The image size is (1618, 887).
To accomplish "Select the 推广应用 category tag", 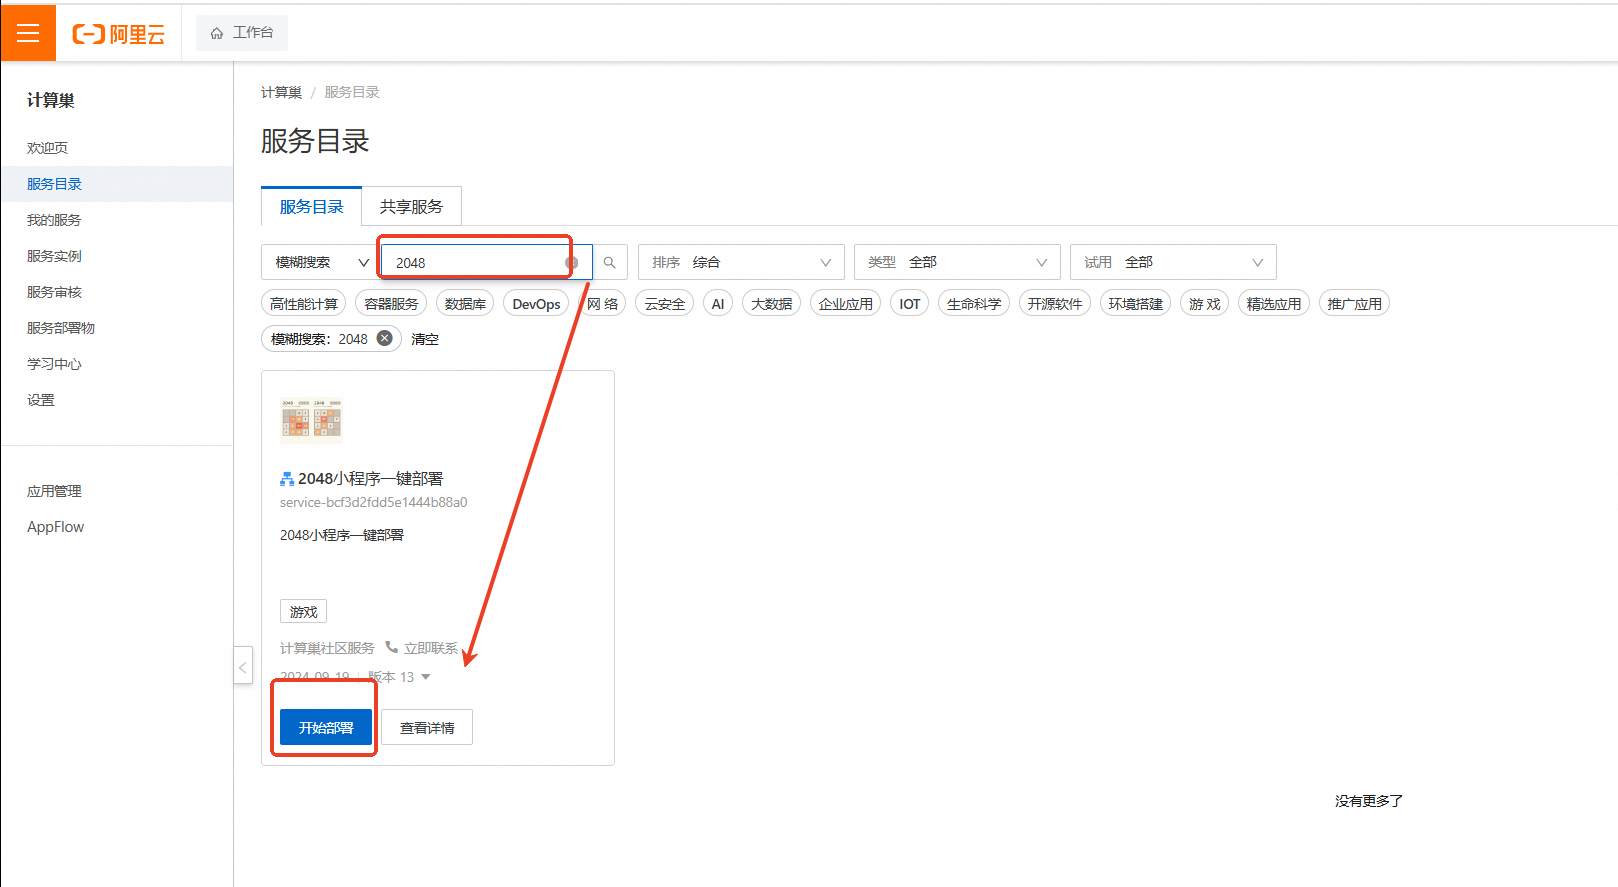I will coord(1354,304).
